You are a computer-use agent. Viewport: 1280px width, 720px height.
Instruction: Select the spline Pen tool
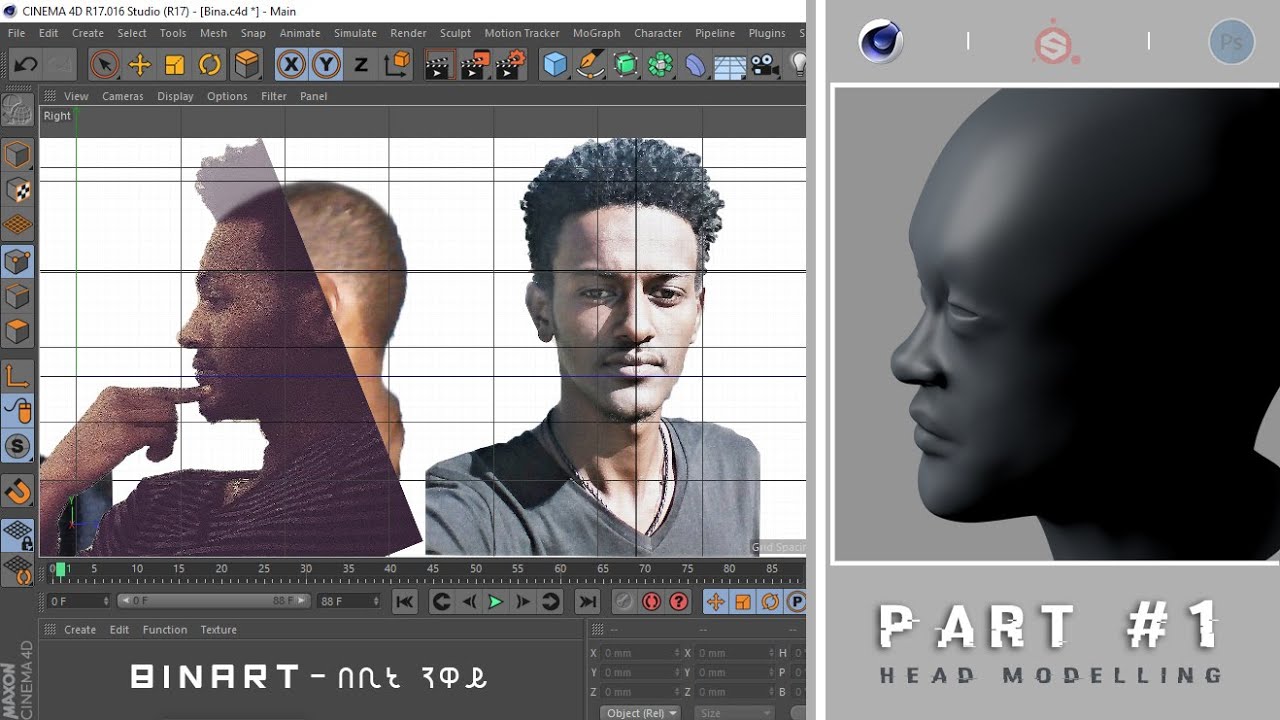click(x=590, y=66)
